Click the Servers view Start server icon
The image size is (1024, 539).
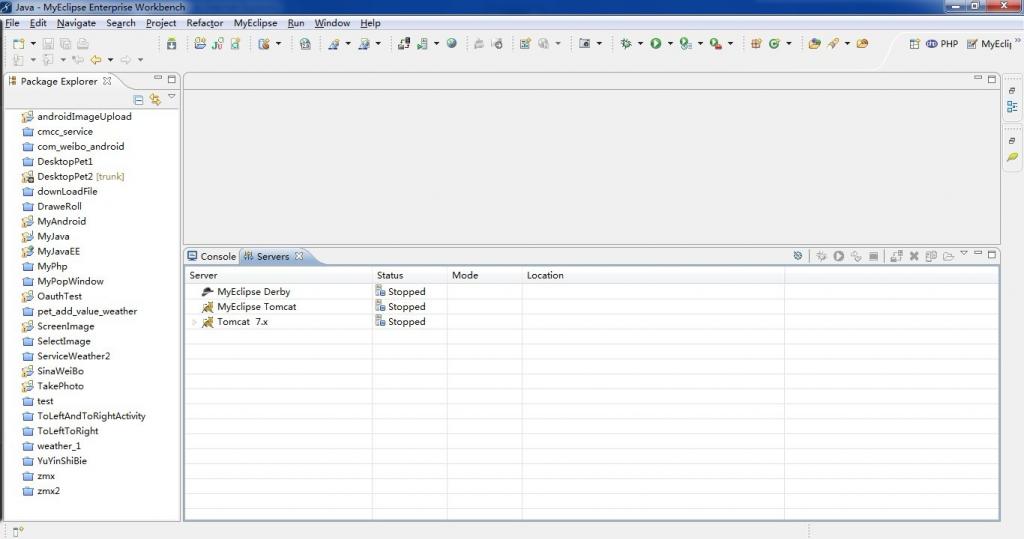coord(839,256)
